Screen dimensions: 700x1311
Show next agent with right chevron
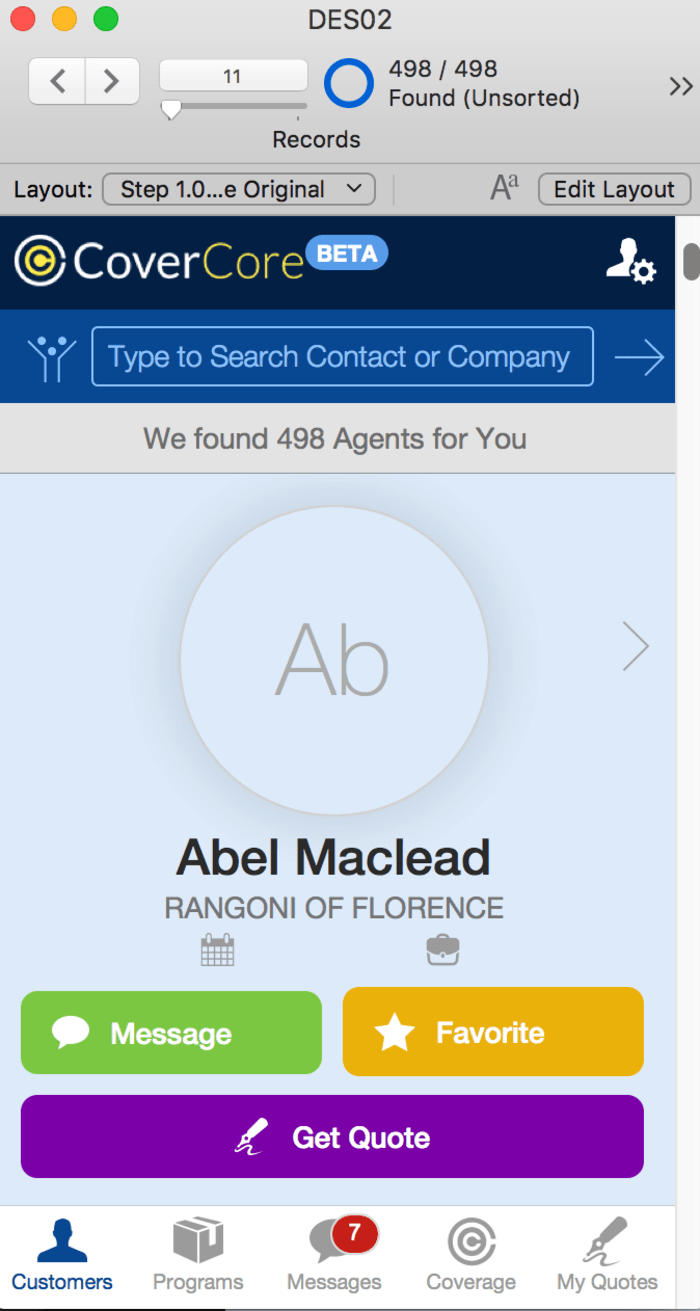pyautogui.click(x=636, y=646)
